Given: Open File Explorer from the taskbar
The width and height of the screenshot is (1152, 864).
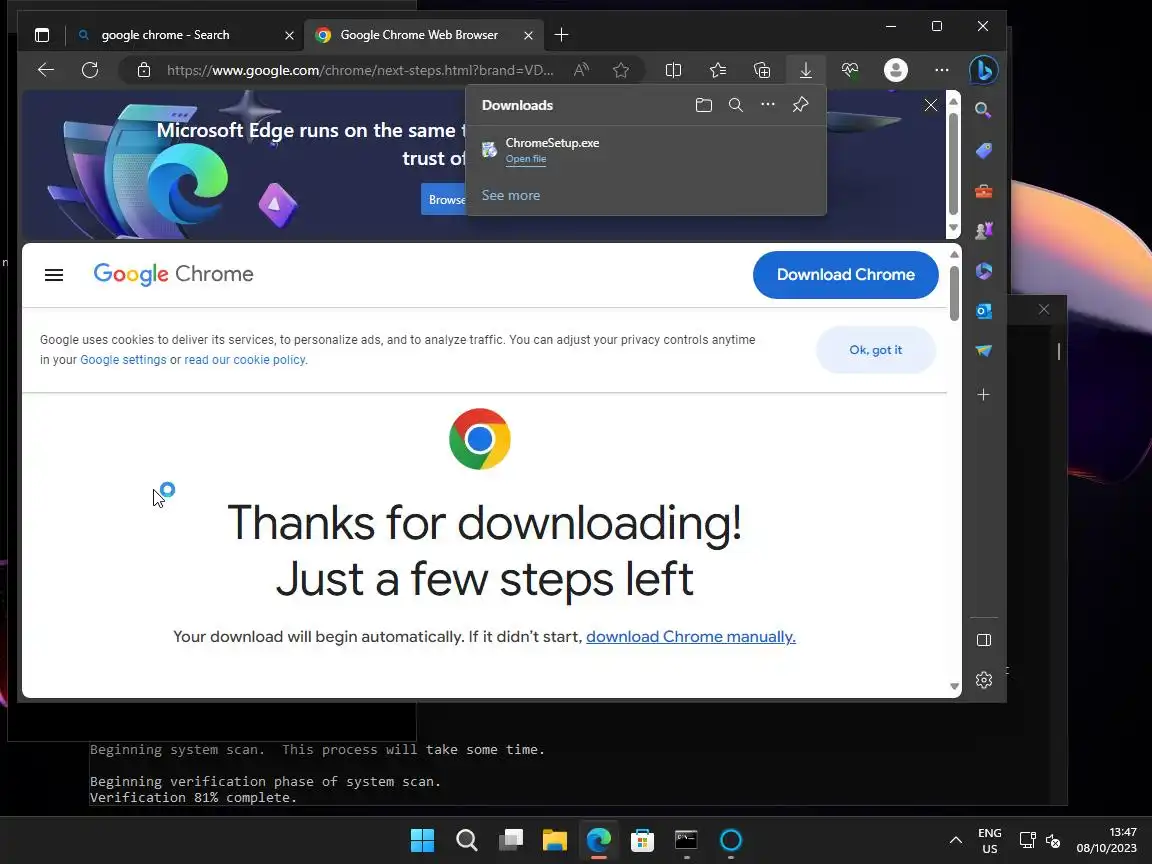Looking at the screenshot, I should (x=555, y=840).
